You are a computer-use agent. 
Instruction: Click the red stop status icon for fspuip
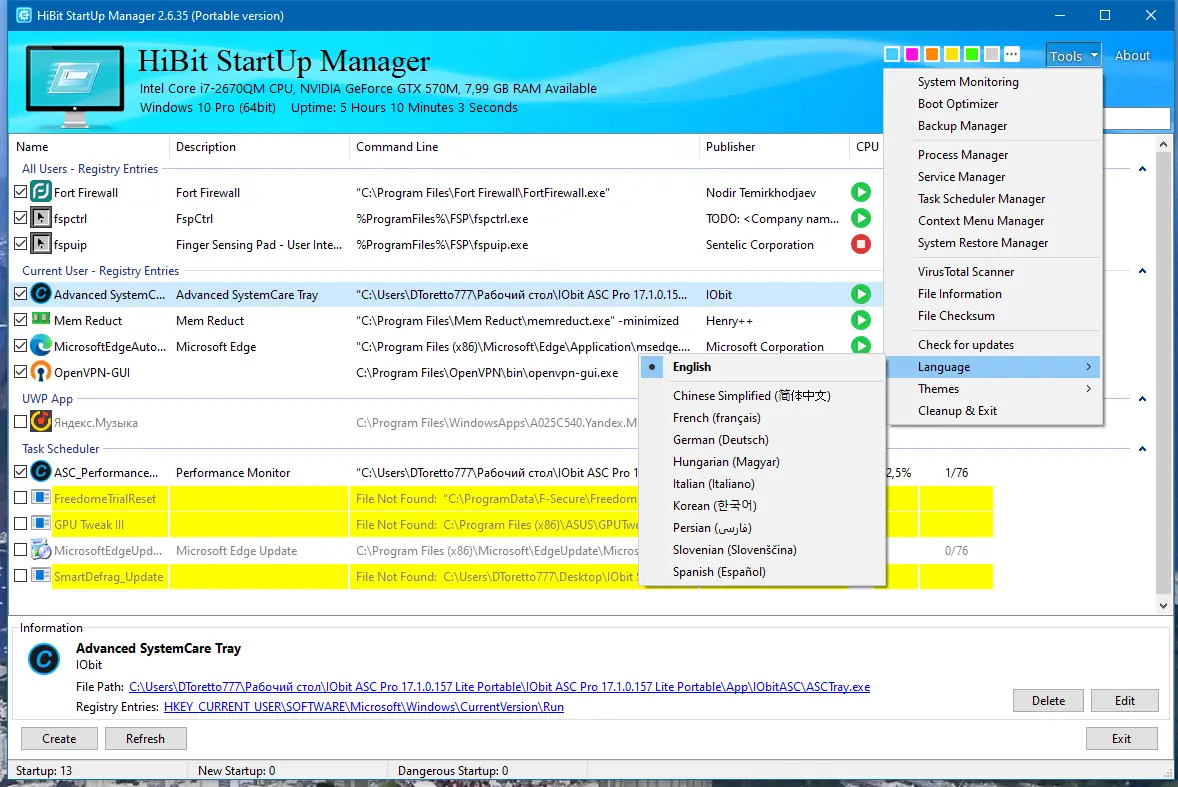pos(860,244)
